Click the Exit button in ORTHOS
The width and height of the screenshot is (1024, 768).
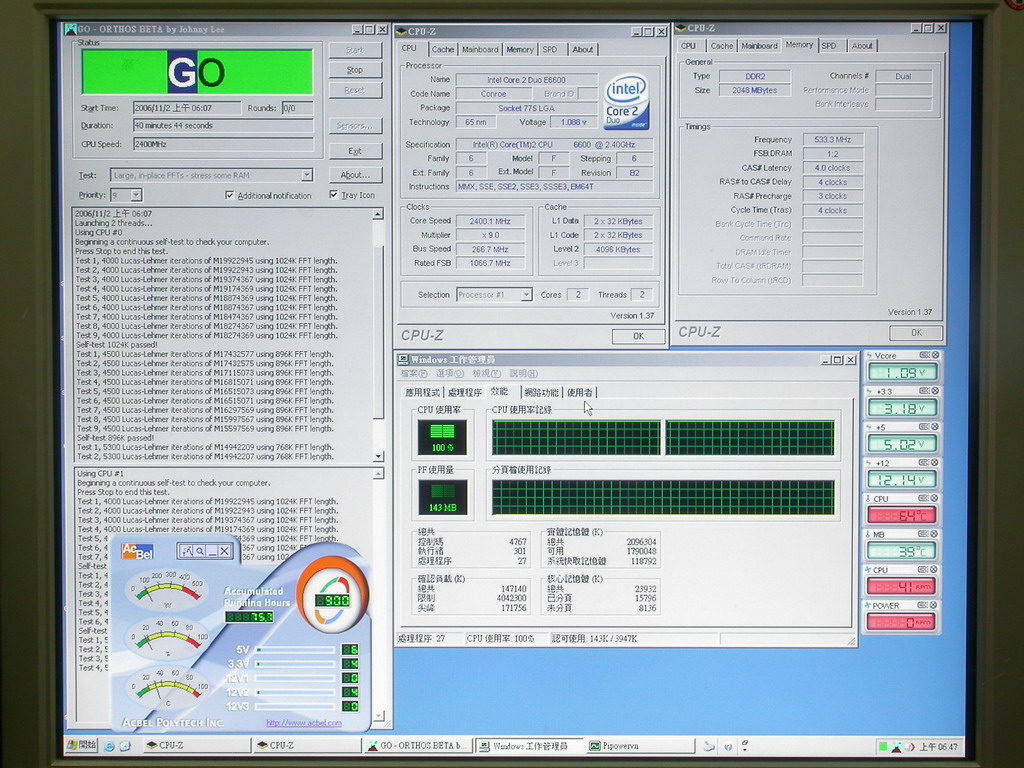tap(355, 151)
